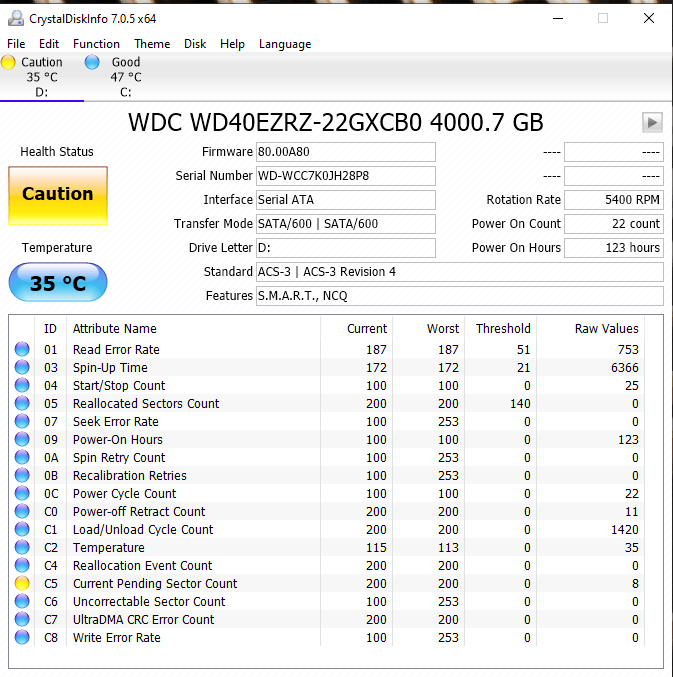This screenshot has width=673, height=677.
Task: Click the ID column header
Action: pos(51,329)
